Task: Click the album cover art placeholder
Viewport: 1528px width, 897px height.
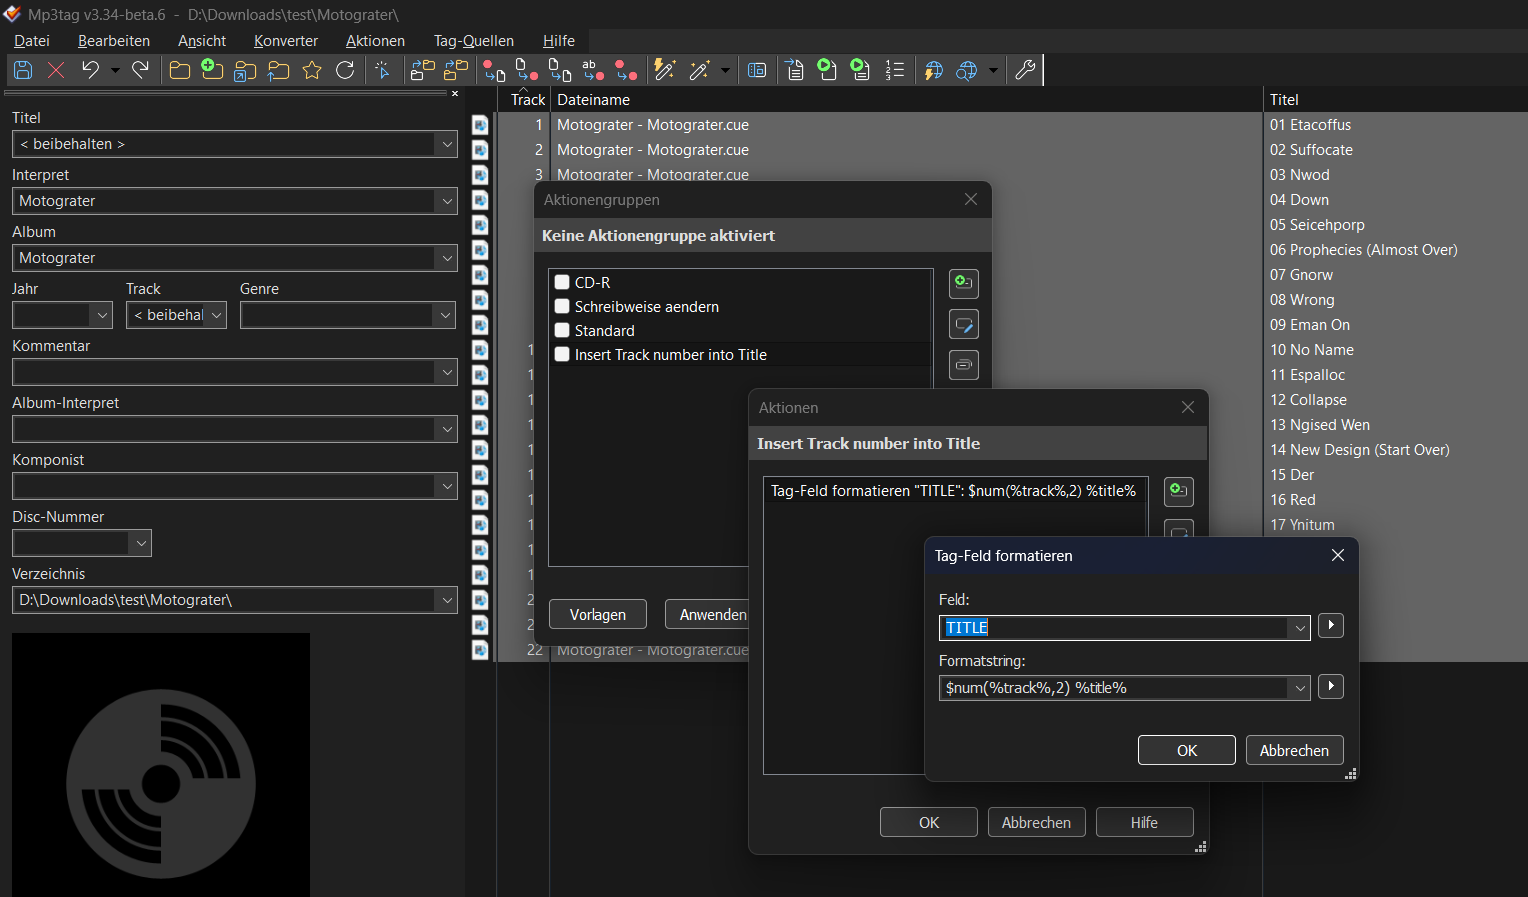Action: point(161,765)
